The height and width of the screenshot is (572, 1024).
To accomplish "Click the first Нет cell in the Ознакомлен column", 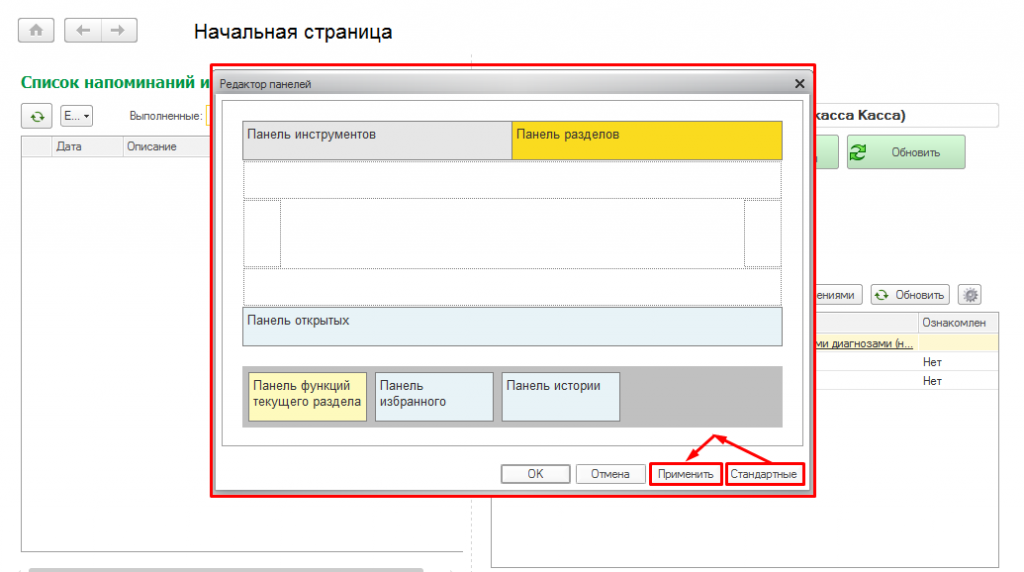I will 957,362.
